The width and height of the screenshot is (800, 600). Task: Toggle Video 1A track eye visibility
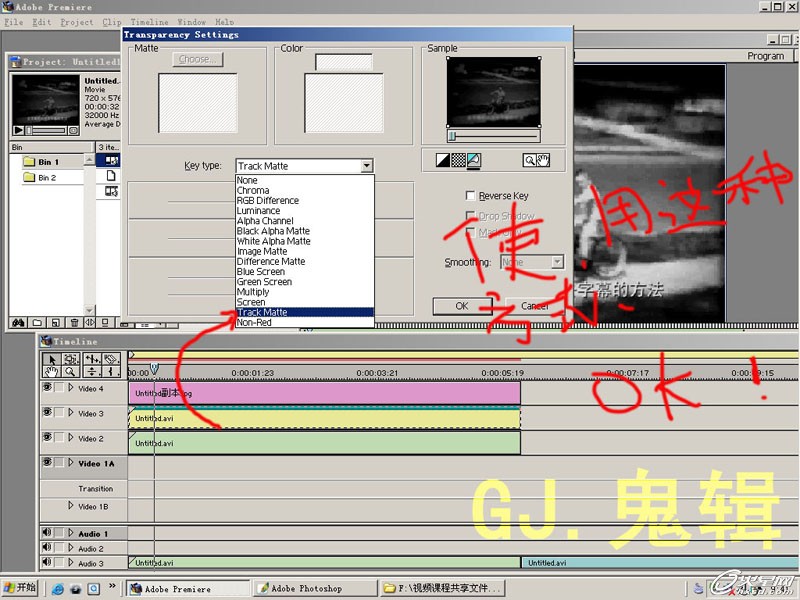pyautogui.click(x=47, y=462)
